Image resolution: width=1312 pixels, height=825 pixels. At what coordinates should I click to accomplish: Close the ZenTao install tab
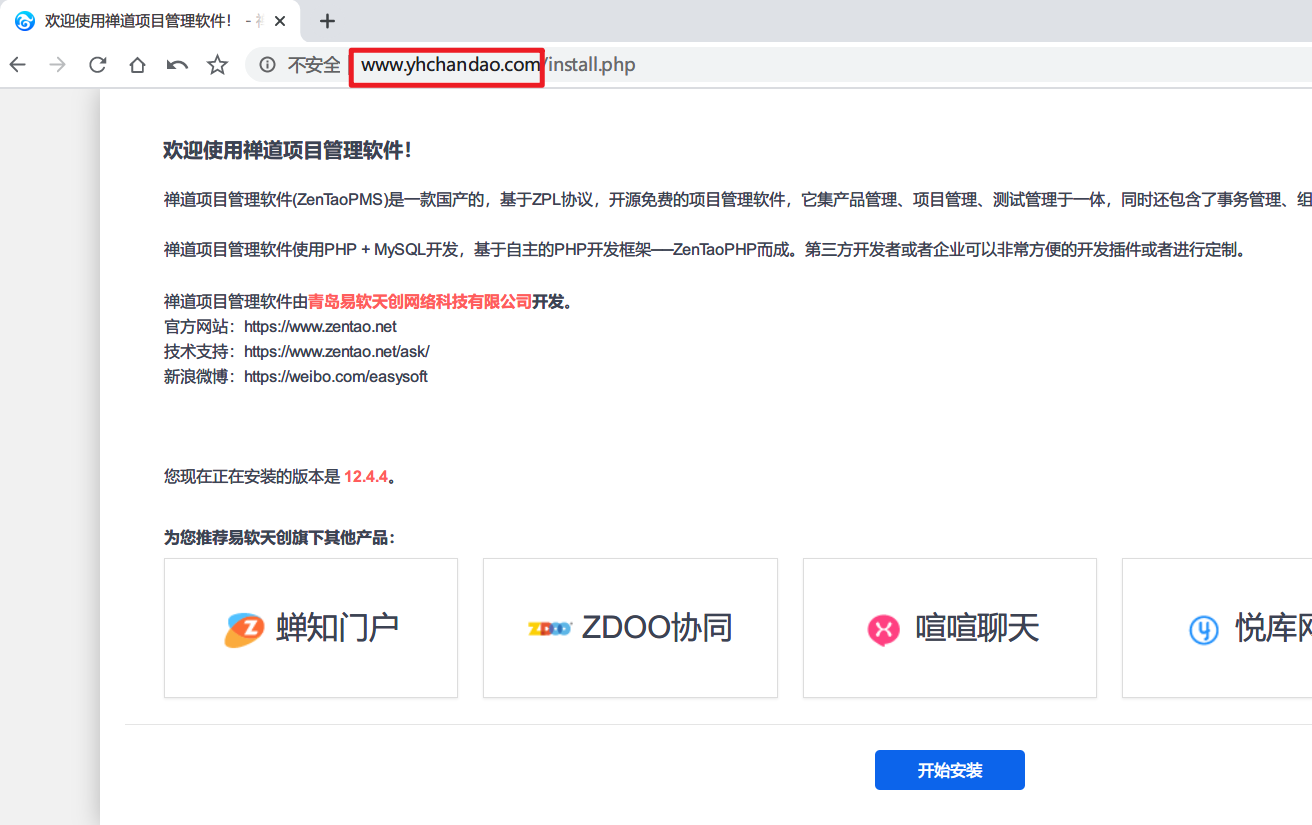click(x=280, y=21)
